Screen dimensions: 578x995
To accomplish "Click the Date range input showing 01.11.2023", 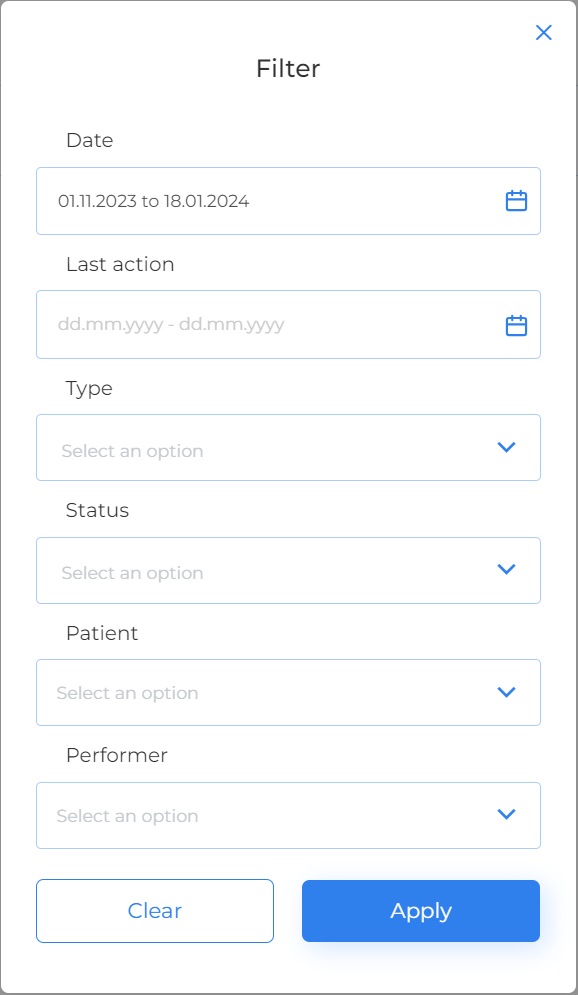I will coord(250,200).
